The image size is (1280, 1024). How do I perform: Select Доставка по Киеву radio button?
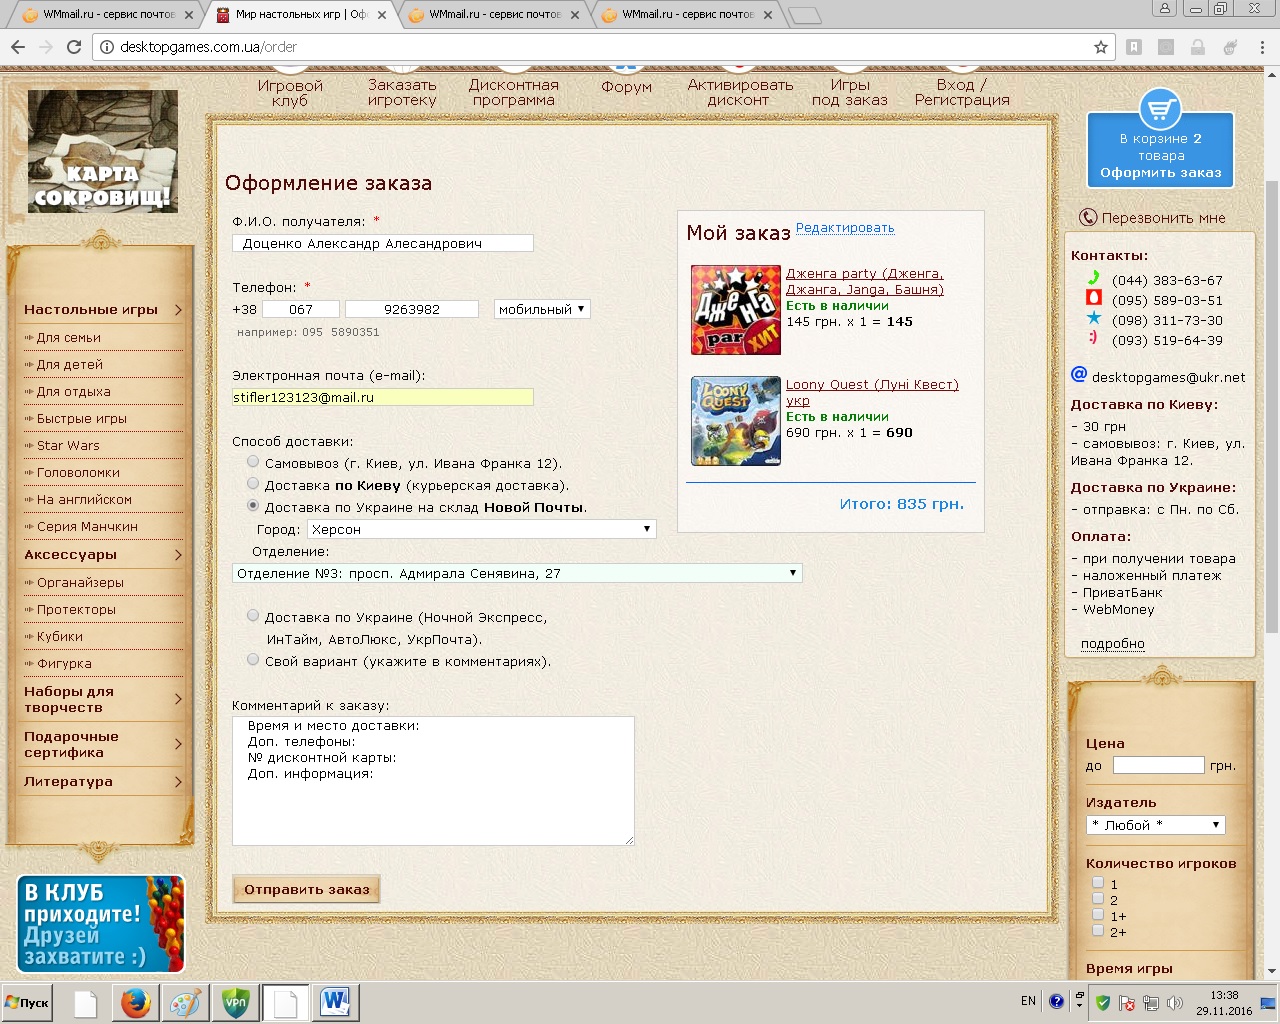click(253, 484)
